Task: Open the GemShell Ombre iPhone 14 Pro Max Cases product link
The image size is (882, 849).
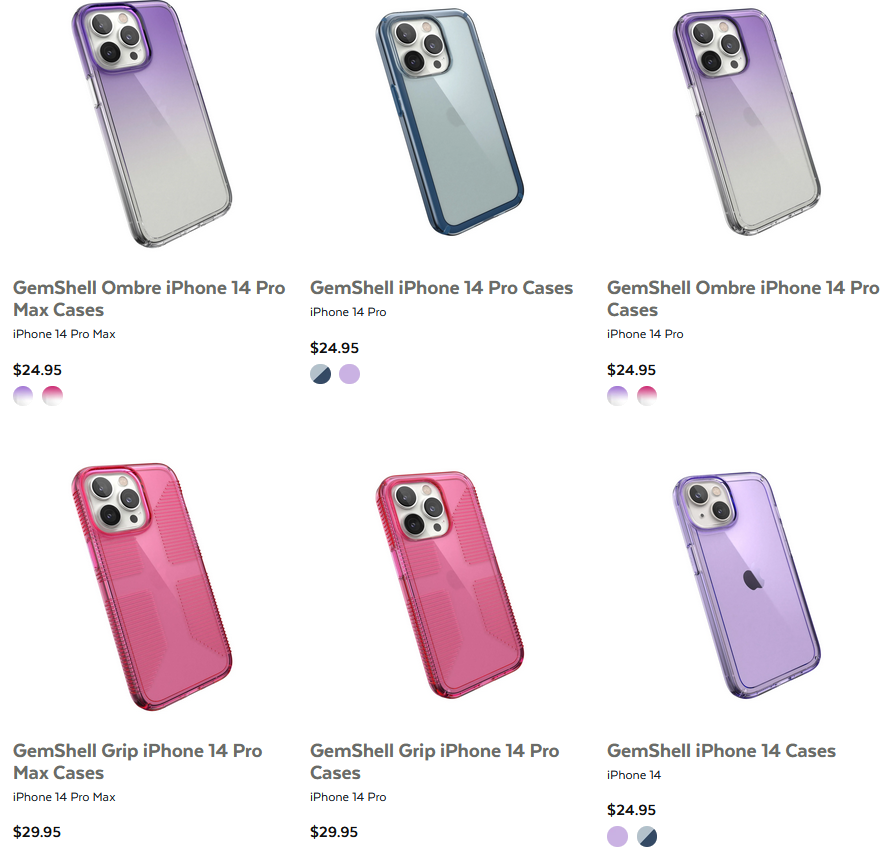Action: [148, 298]
